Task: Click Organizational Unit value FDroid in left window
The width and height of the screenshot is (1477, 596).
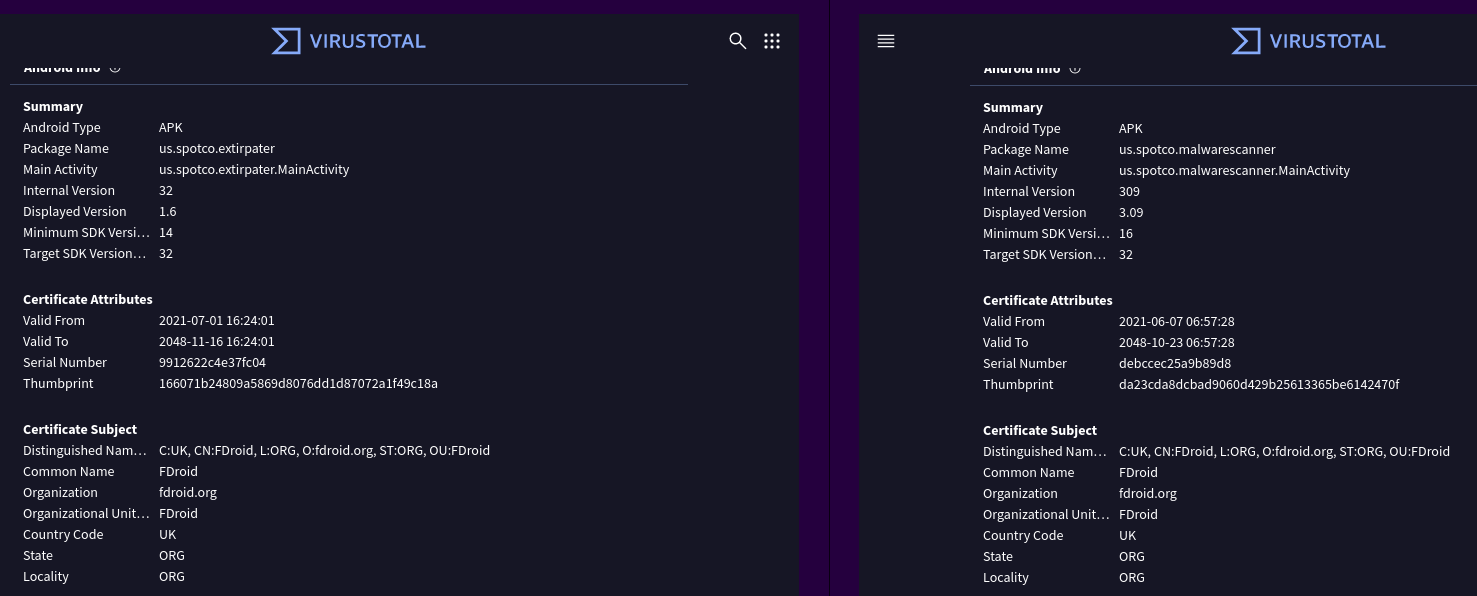Action: 179,514
